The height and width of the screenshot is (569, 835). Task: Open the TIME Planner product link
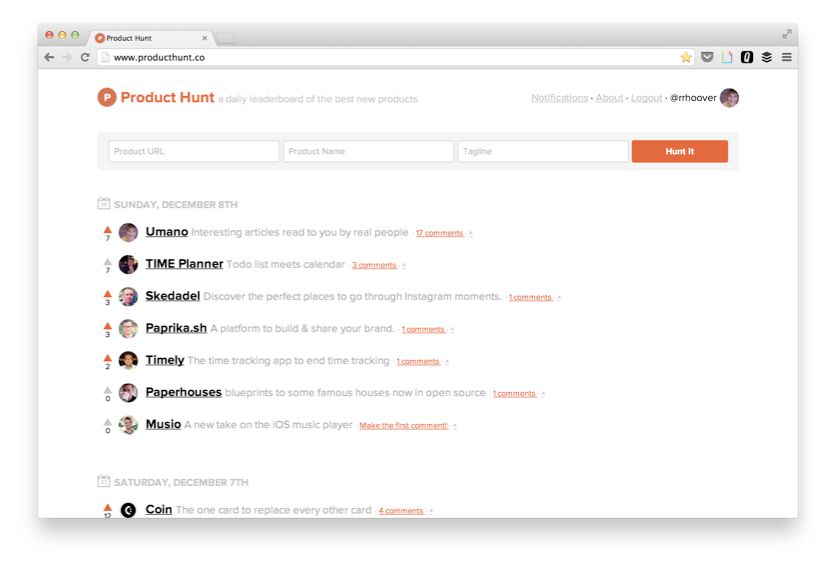point(184,264)
